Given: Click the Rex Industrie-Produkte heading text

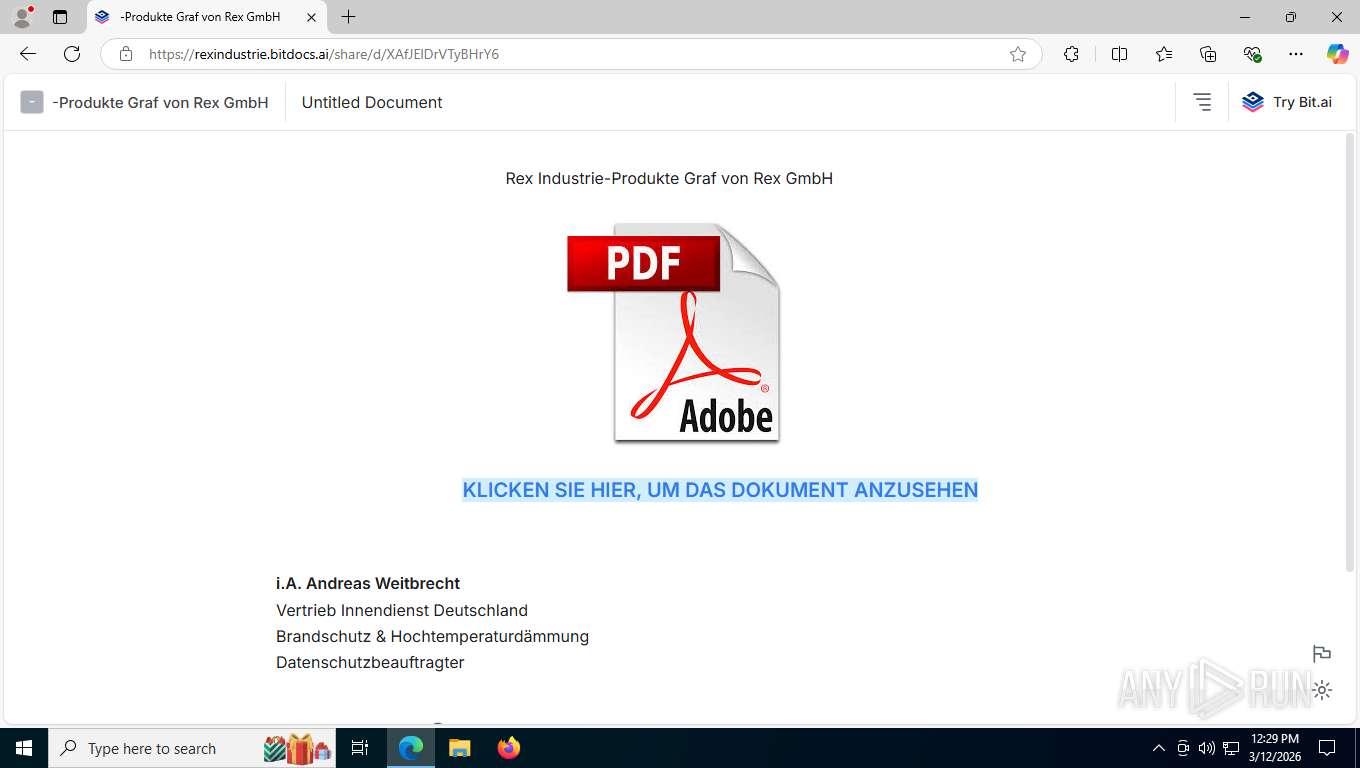Looking at the screenshot, I should [x=669, y=179].
